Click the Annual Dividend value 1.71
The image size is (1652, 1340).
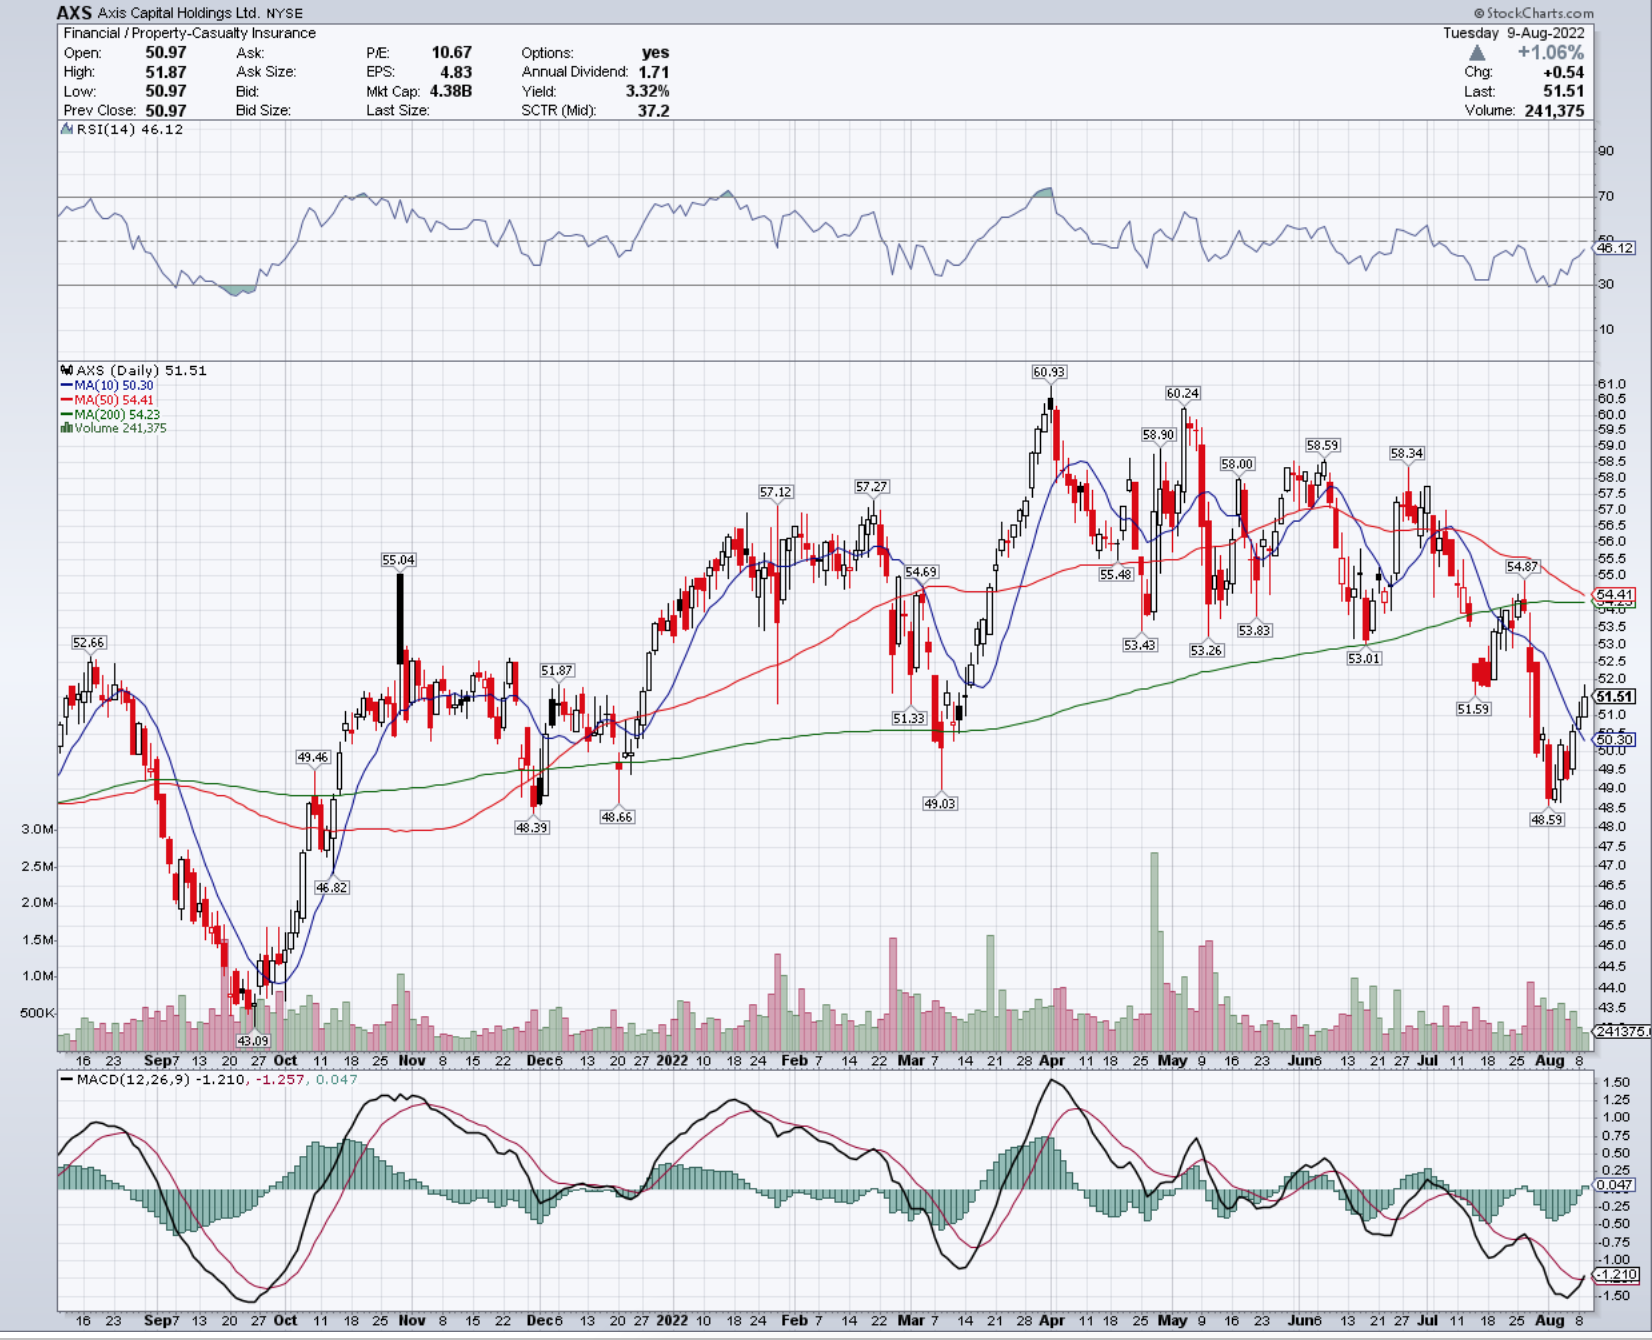point(653,72)
